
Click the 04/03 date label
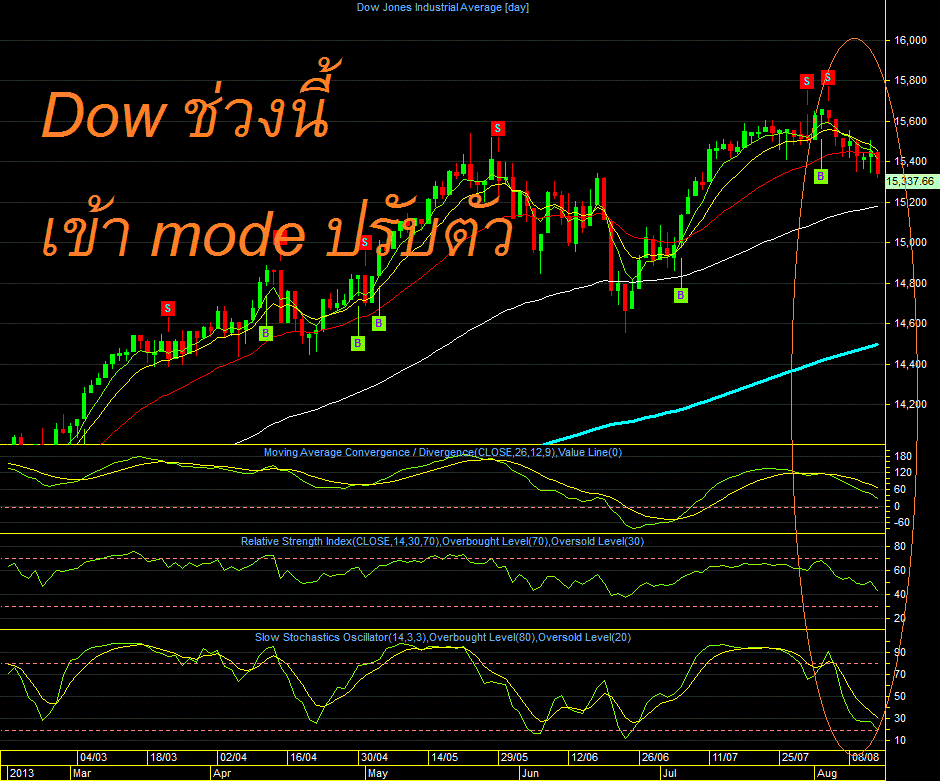[x=94, y=757]
